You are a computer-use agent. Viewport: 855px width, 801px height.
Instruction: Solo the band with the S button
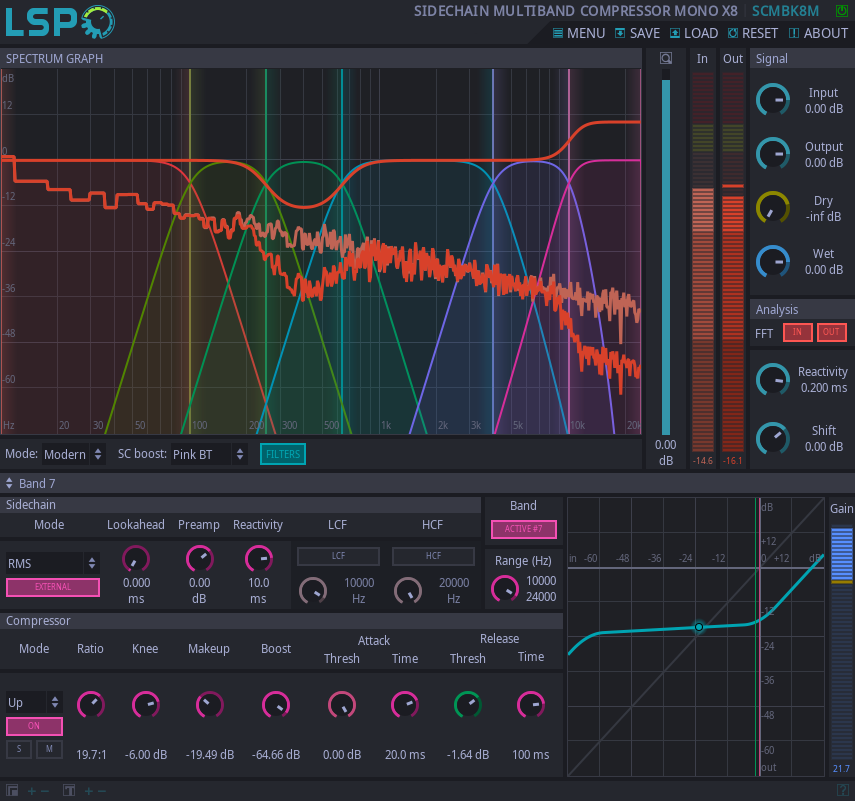pos(19,750)
